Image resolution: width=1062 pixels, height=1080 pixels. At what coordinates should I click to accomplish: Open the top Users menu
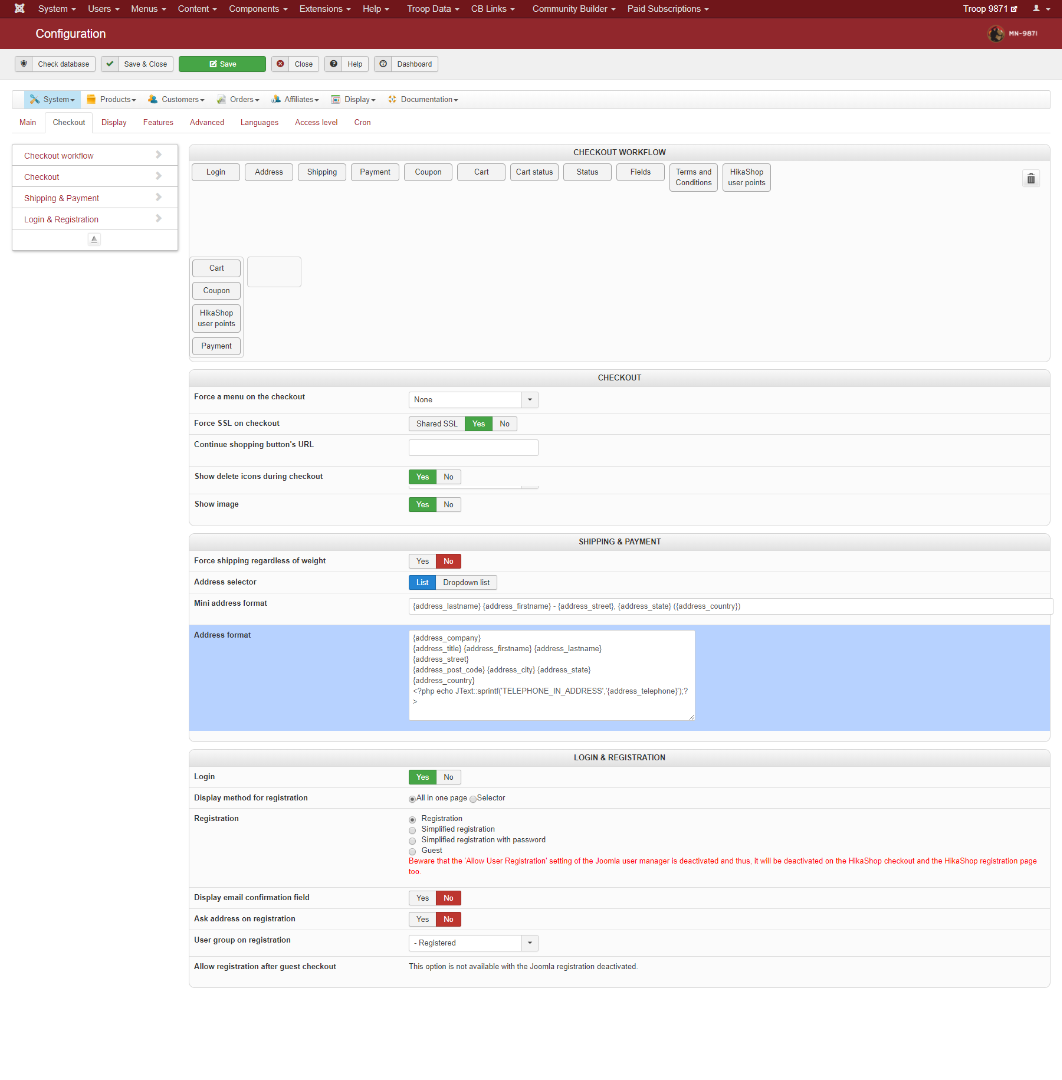coord(103,9)
